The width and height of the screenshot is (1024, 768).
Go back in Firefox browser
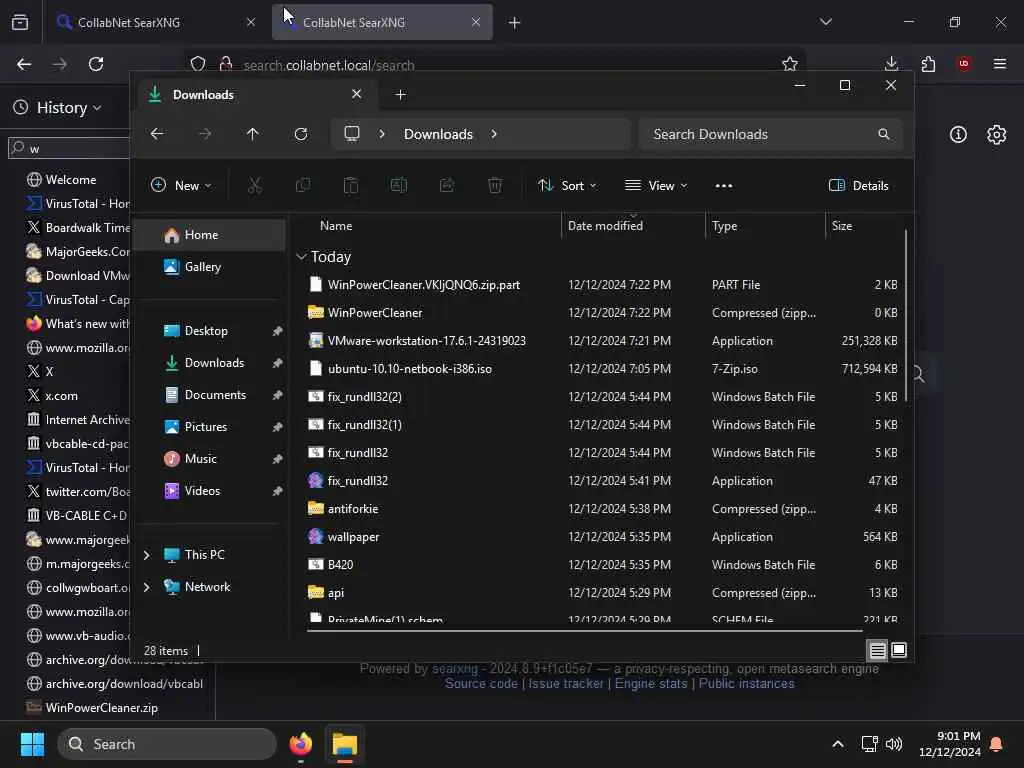[24, 64]
